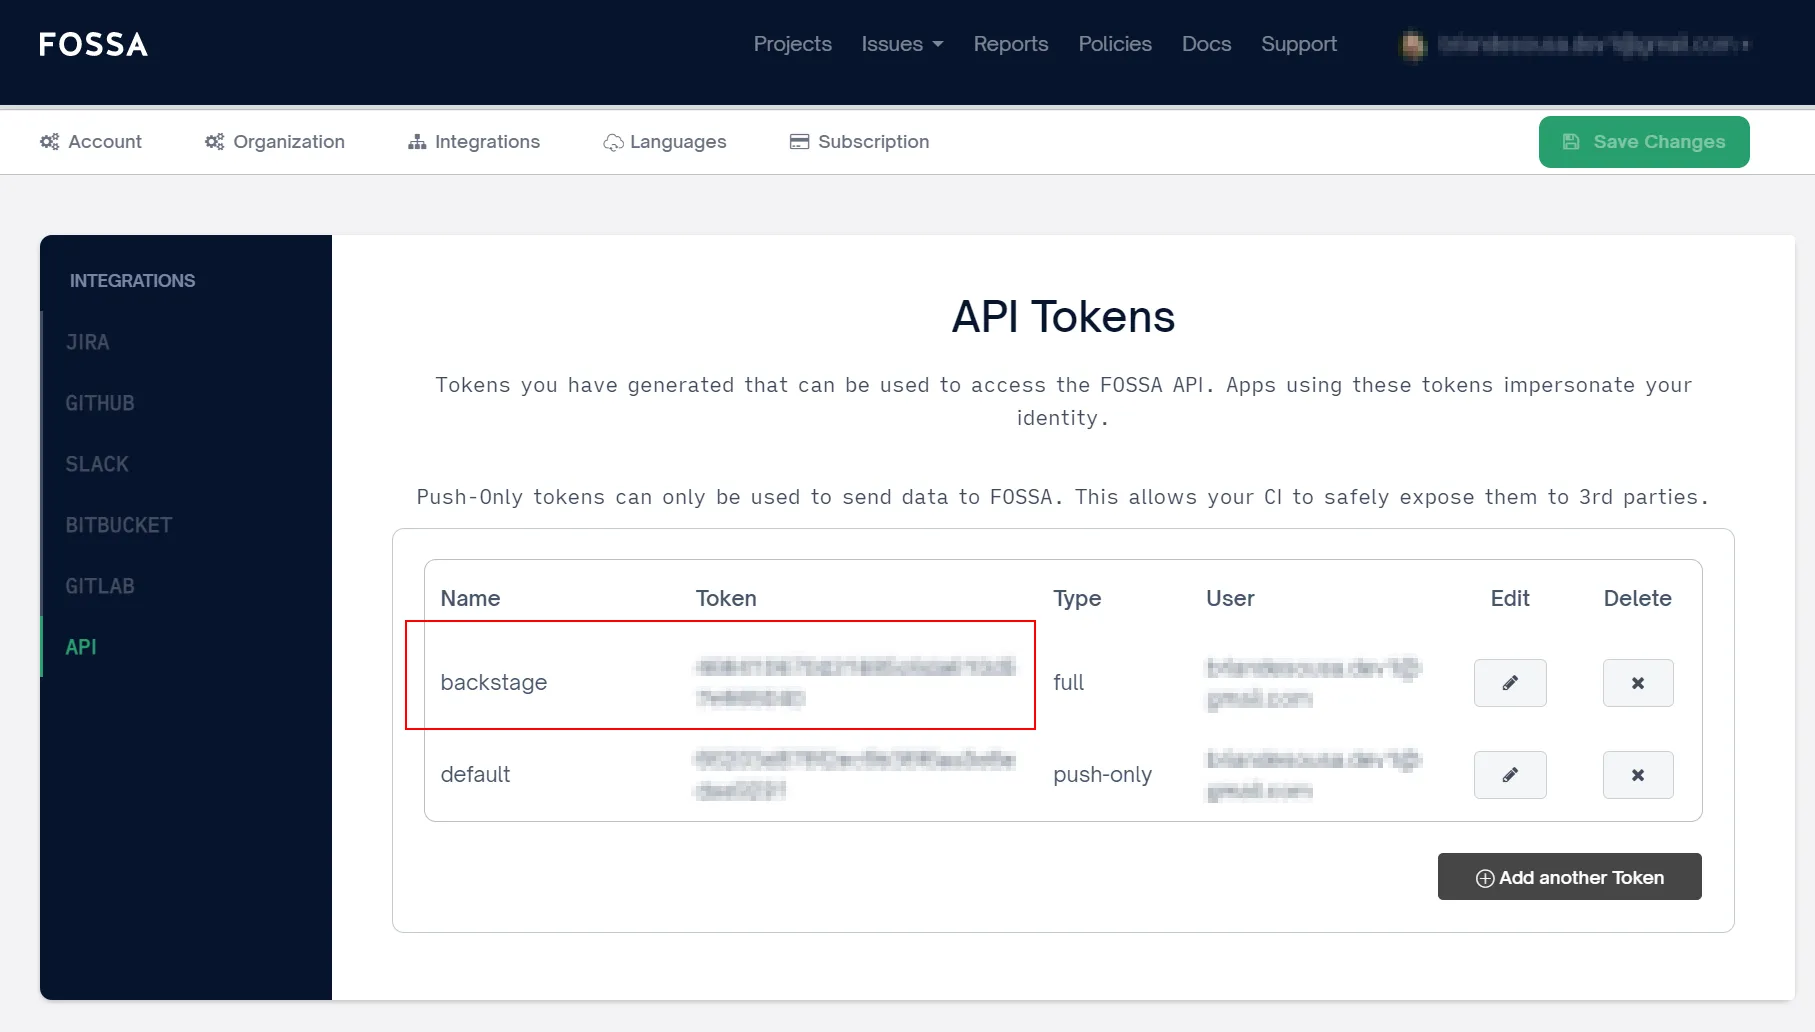The width and height of the screenshot is (1815, 1032).
Task: Select the Languages tab
Action: click(x=665, y=142)
